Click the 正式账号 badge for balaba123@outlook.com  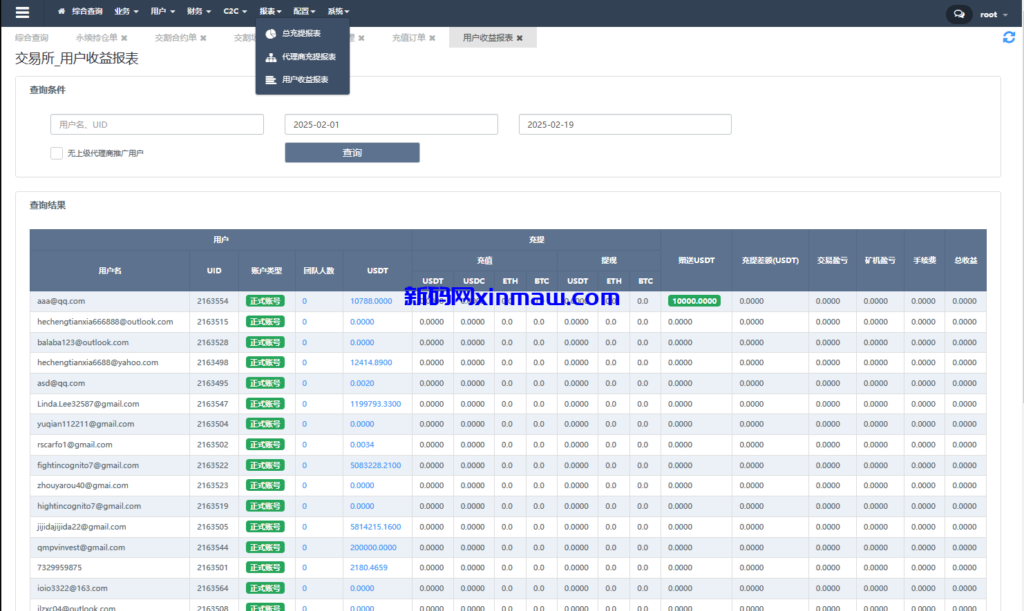coord(265,342)
